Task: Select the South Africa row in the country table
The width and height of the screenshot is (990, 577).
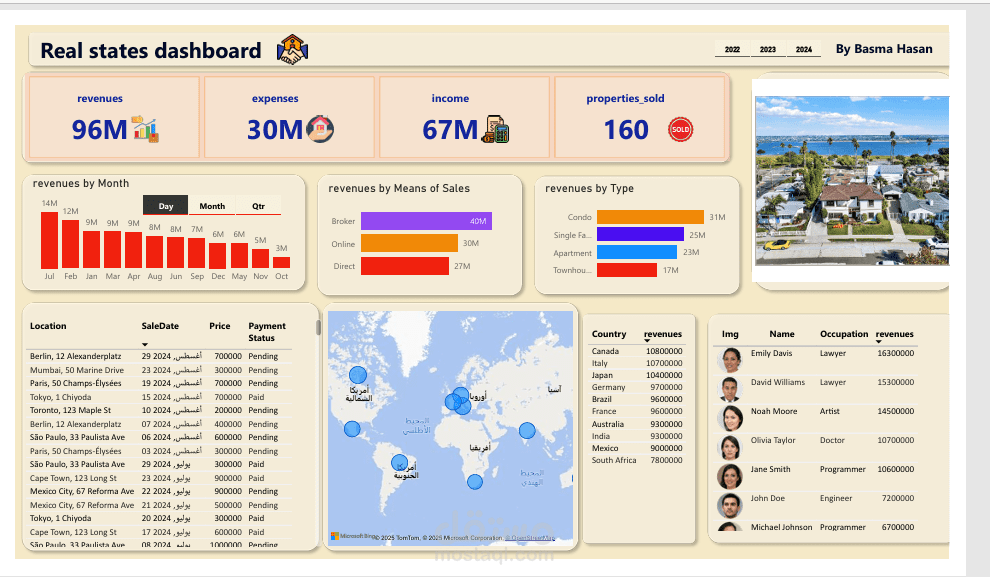Action: [x=636, y=460]
